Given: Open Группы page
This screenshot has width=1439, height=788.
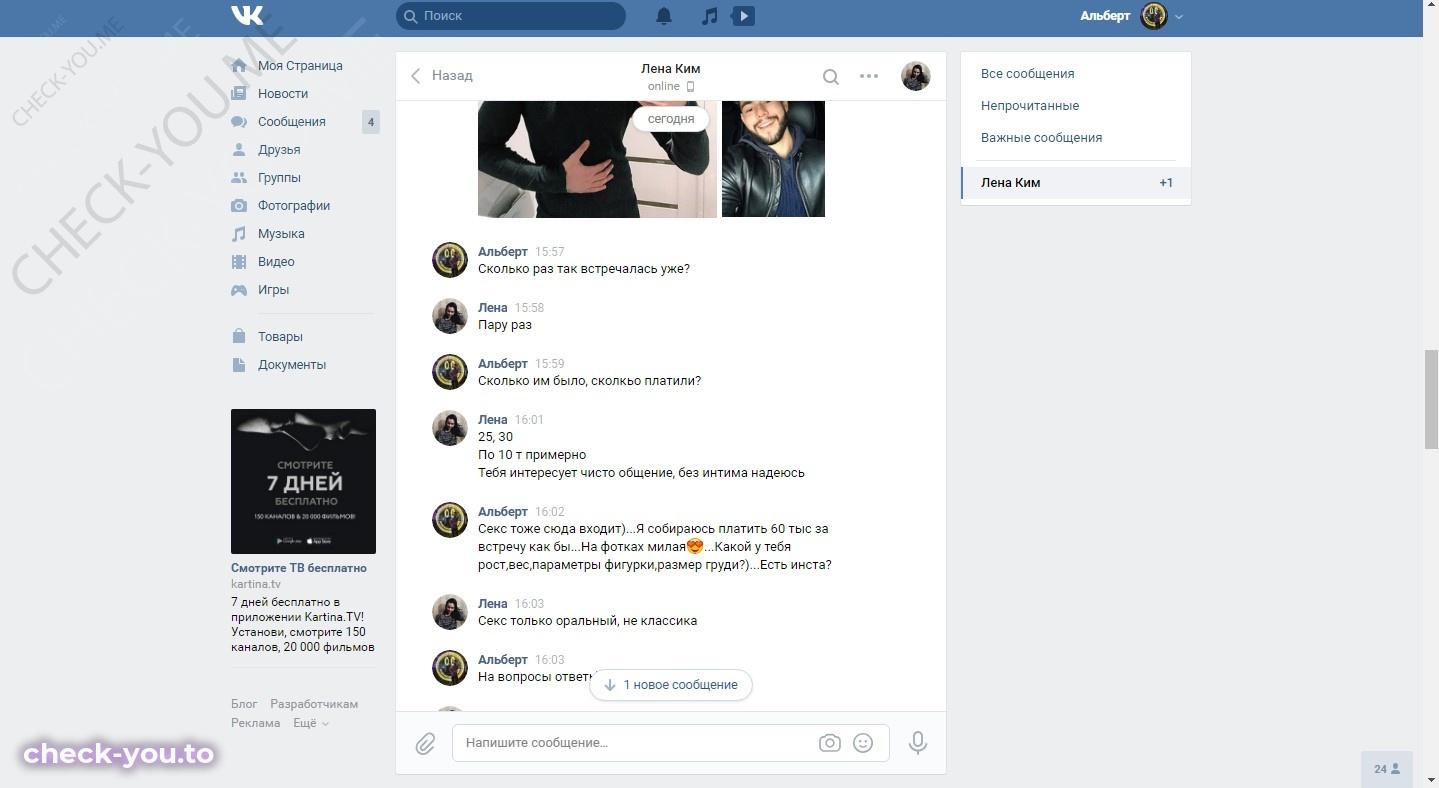Looking at the screenshot, I should (x=279, y=178).
